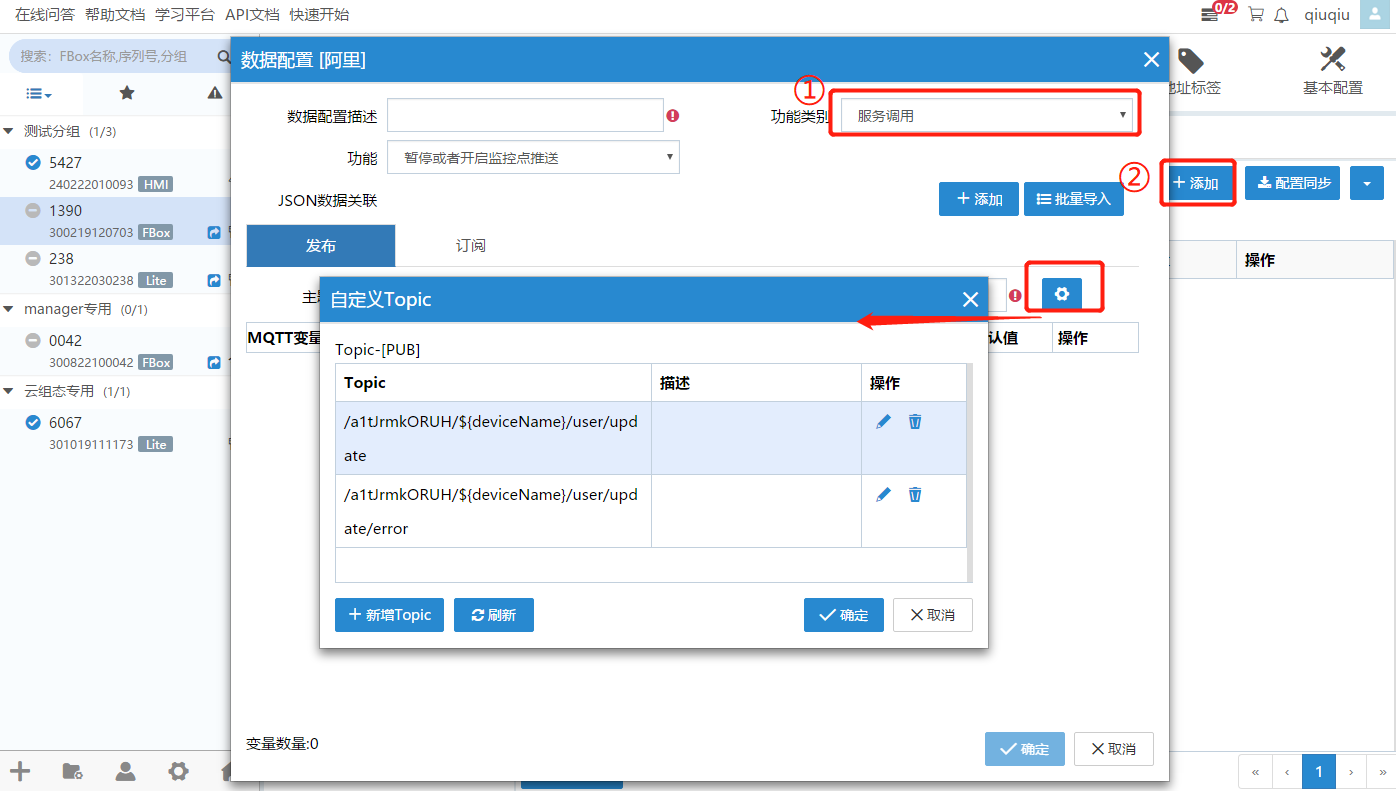Image resolution: width=1396 pixels, height=791 pixels.
Task: Switch to the 订阅 tab
Action: coord(471,246)
